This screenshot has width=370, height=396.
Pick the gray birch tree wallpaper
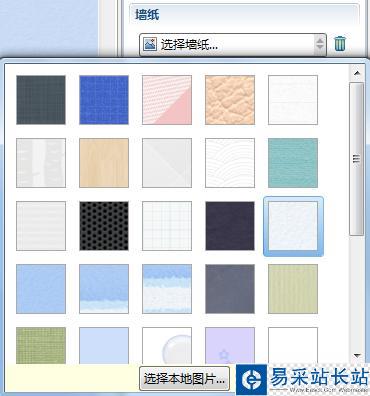pyautogui.click(x=41, y=163)
